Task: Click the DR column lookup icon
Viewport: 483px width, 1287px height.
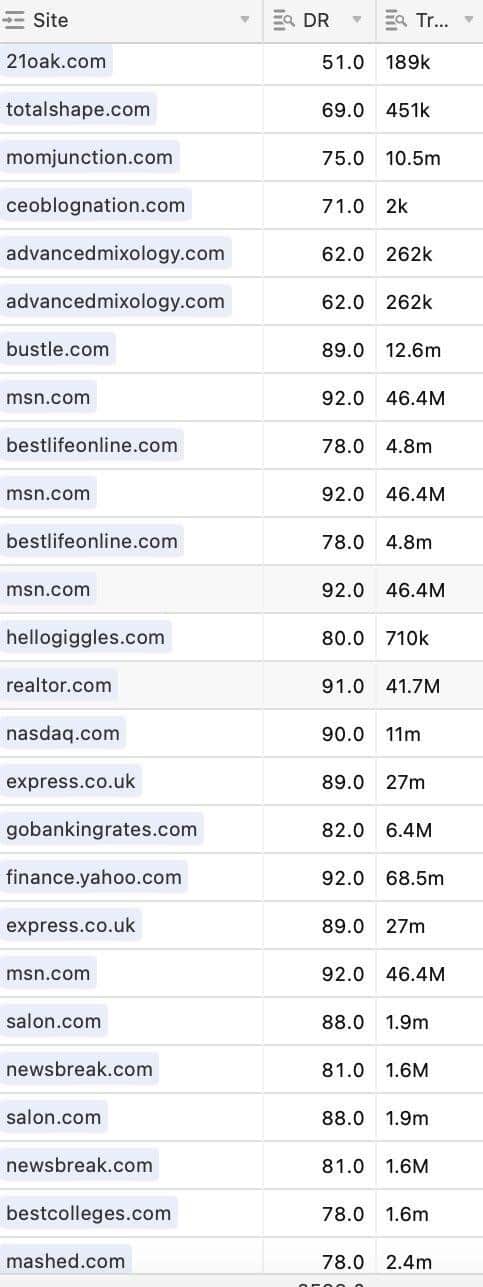Action: click(x=284, y=20)
